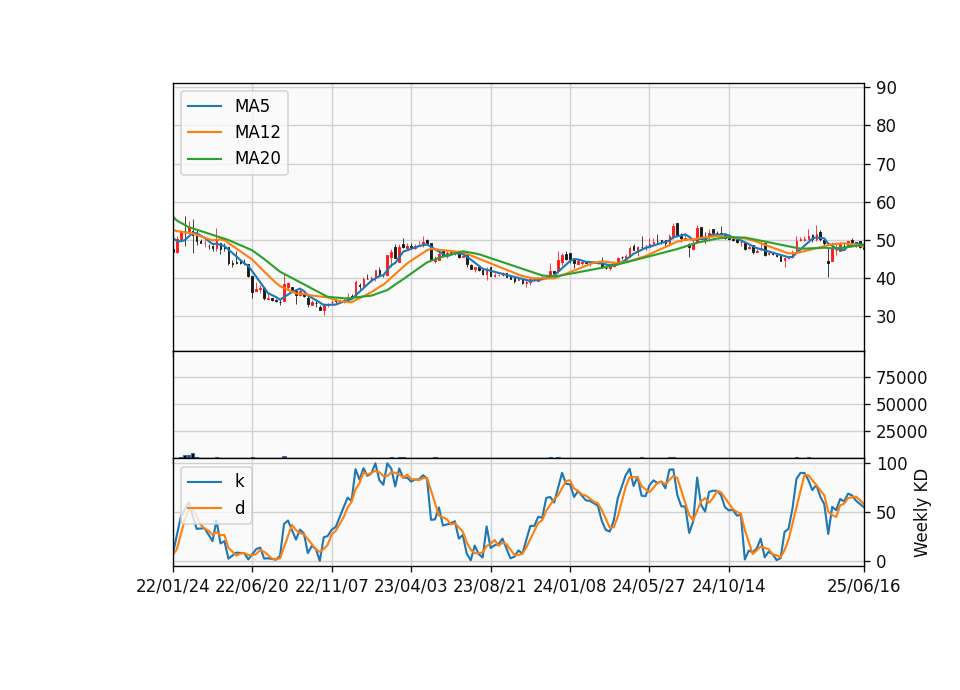Image resolution: width=960 pixels, height=690 pixels.
Task: Click the 22/11/07 date tick label
Action: (x=332, y=586)
